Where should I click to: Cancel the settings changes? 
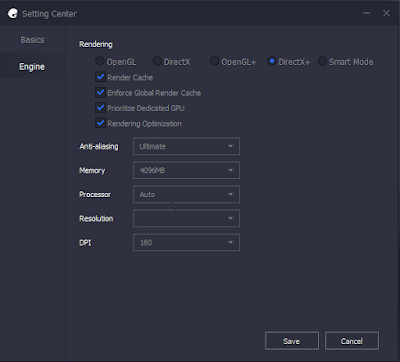coord(352,341)
